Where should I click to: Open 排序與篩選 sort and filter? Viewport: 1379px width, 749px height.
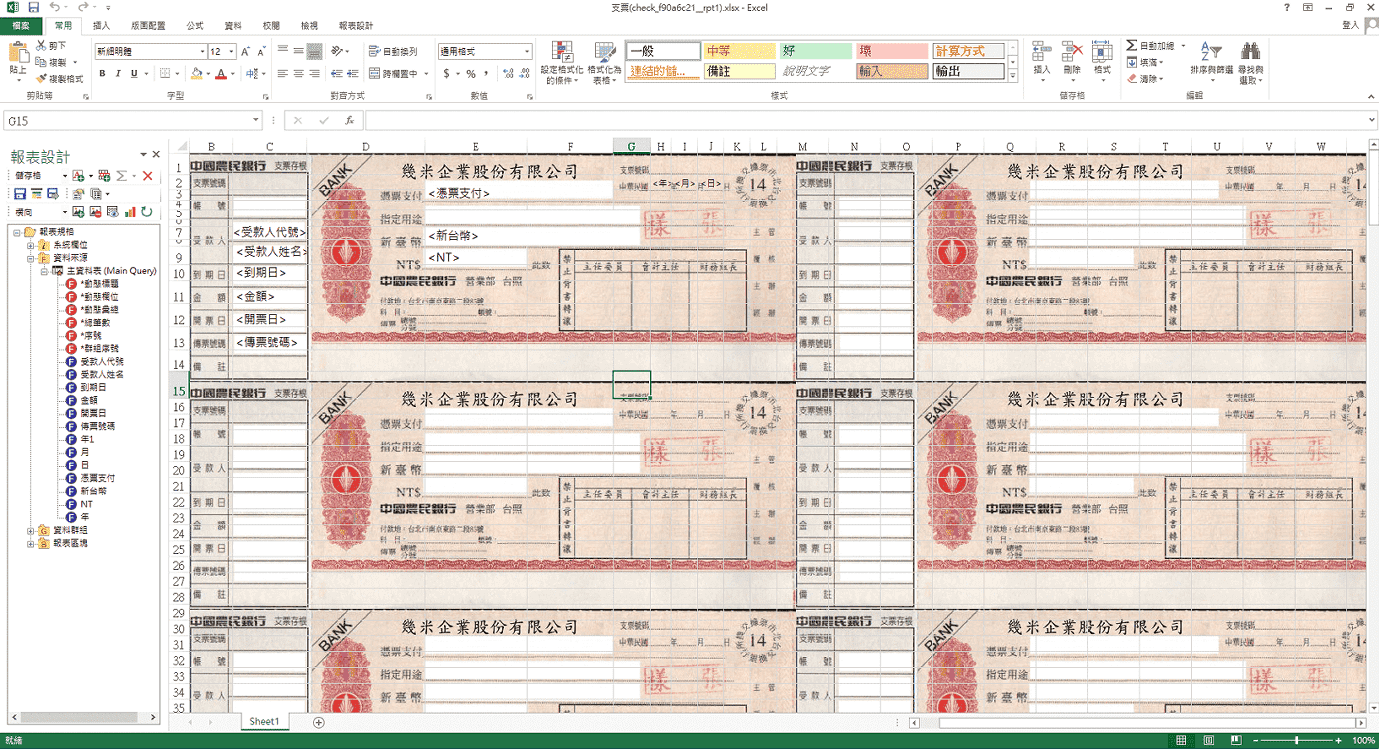pos(1211,63)
